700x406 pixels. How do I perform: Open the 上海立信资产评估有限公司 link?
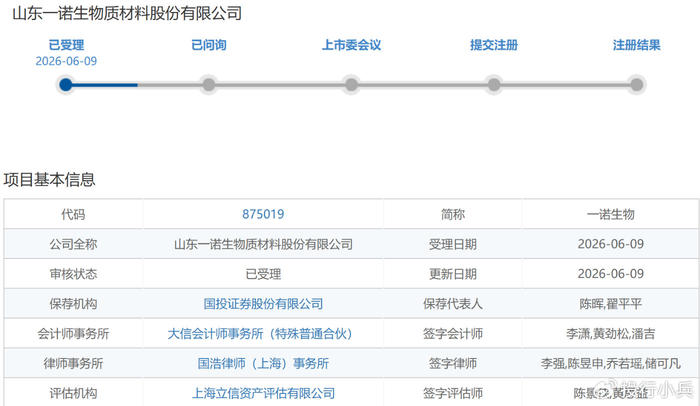coord(263,393)
